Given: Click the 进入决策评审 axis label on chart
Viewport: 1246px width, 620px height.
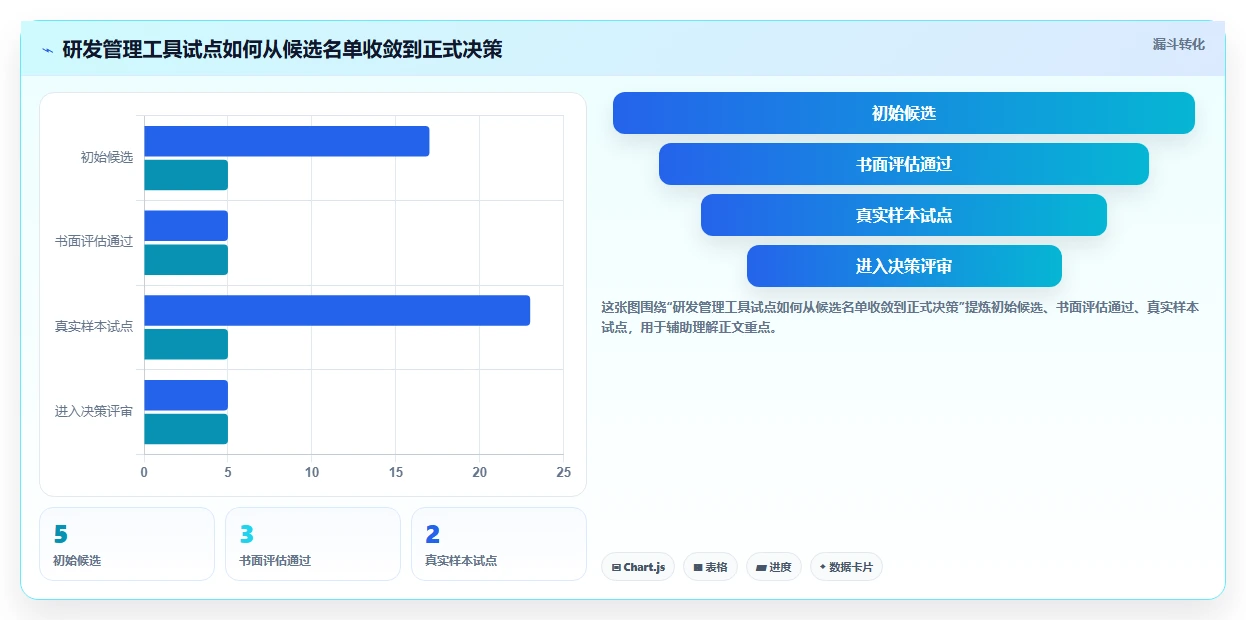Looking at the screenshot, I should 94,412.
